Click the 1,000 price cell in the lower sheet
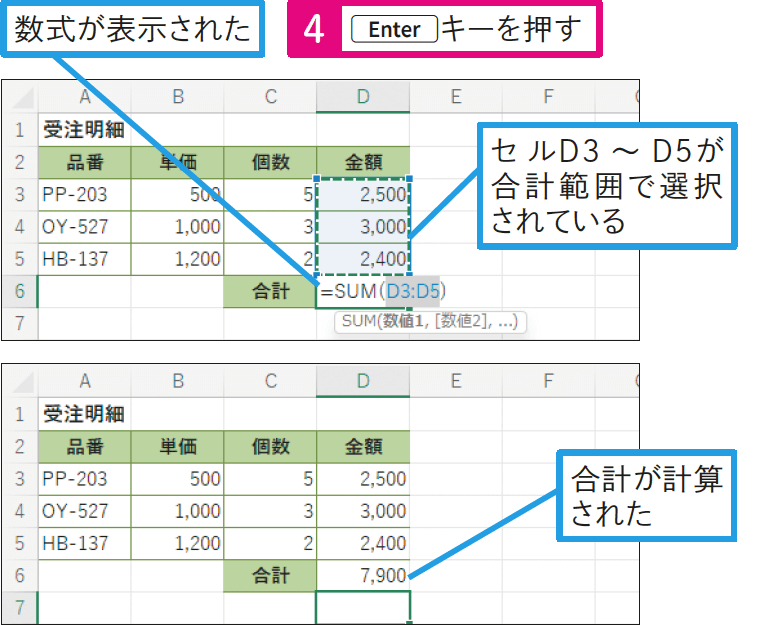 click(177, 511)
